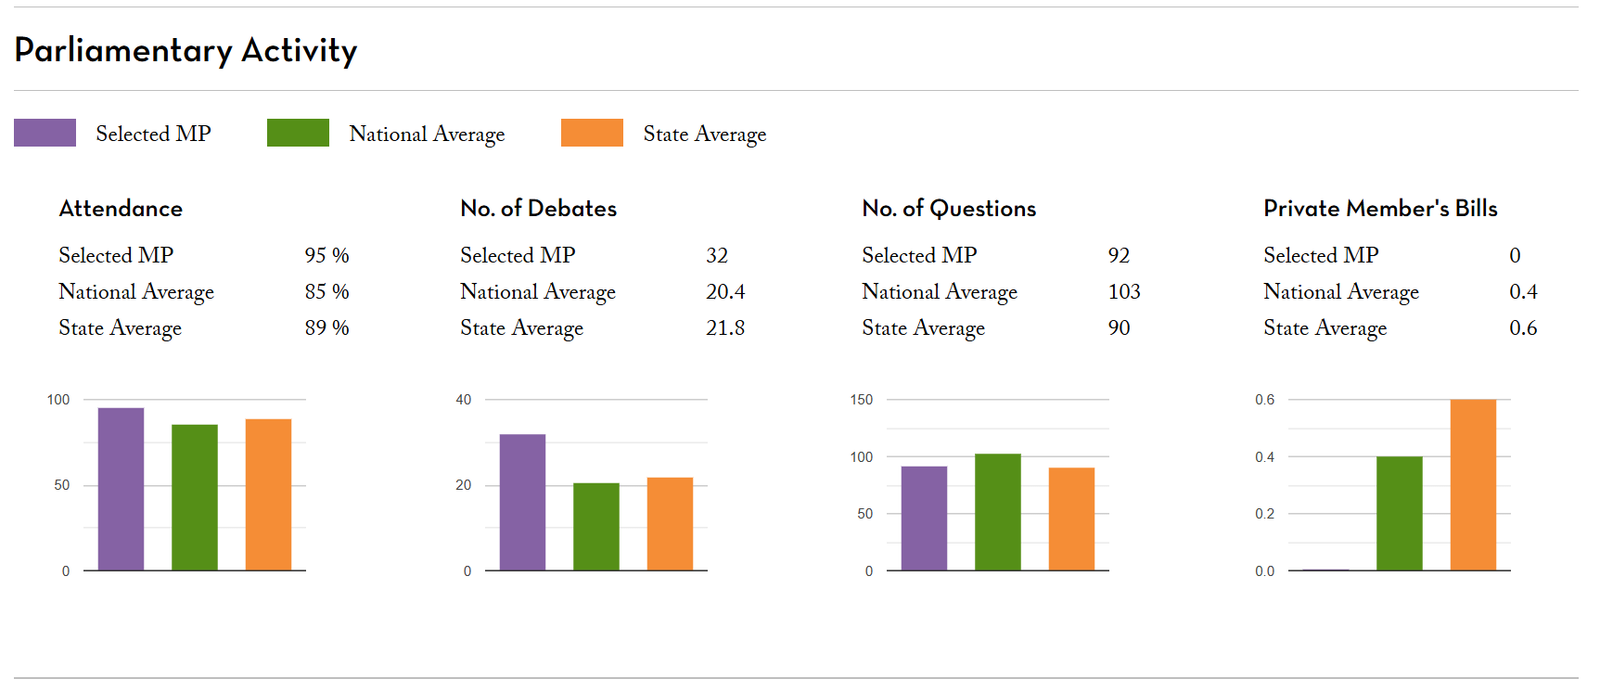The width and height of the screenshot is (1600, 679).
Task: Select the purple bar in Debates chart
Action: pos(523,502)
